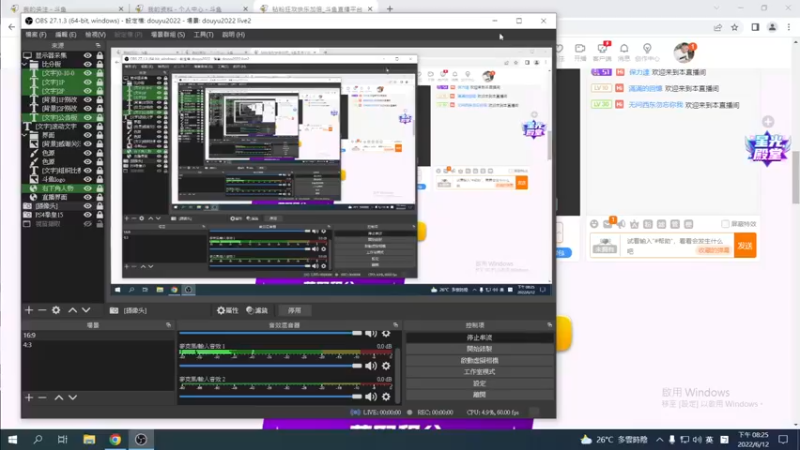
Task: Open the user avatar menu on Douyu
Action: 684,52
